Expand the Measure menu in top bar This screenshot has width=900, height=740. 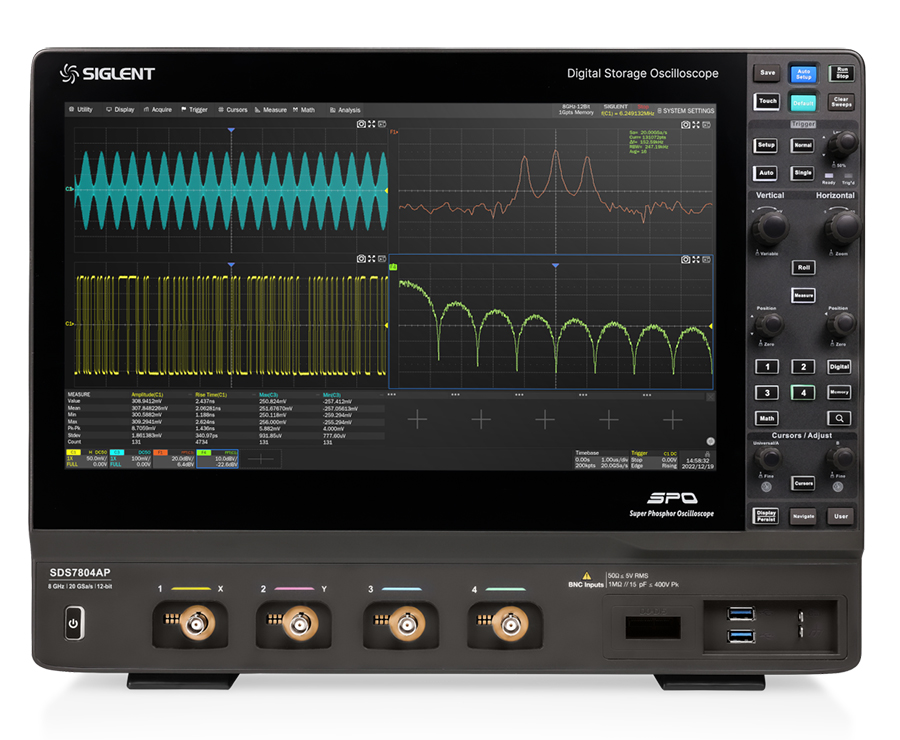[x=271, y=110]
